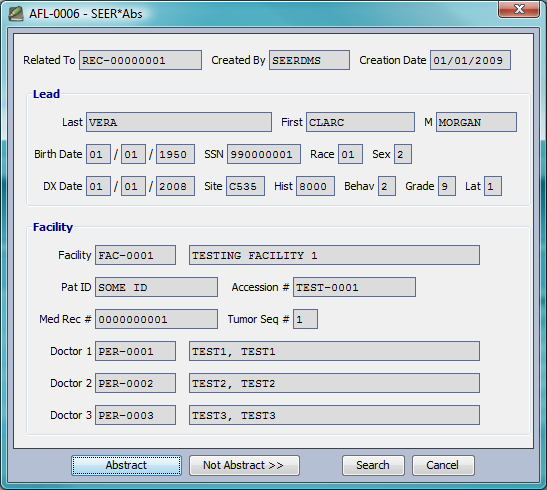The width and height of the screenshot is (547, 490).
Task: Select the Site field C535
Action: point(245,186)
